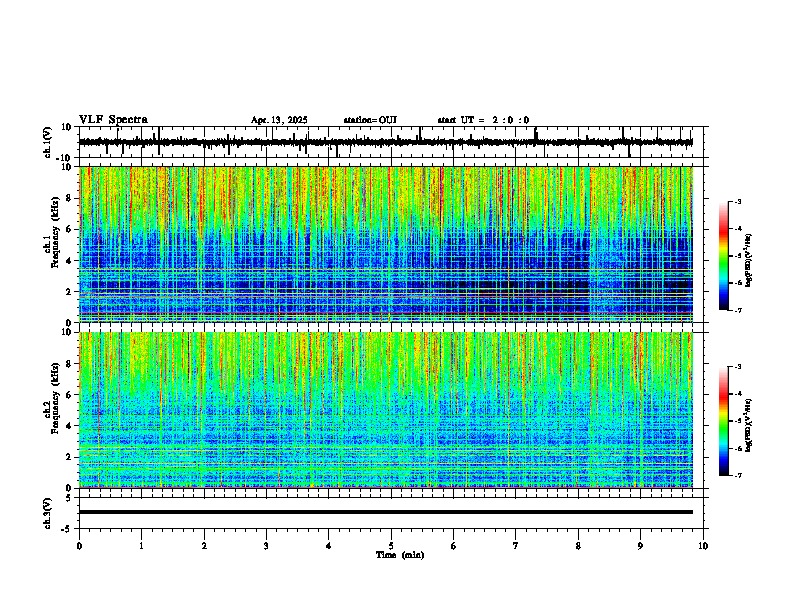Click the 'start UT = 2 : 0 : 0' label
The height and width of the screenshot is (612, 792).
click(483, 120)
